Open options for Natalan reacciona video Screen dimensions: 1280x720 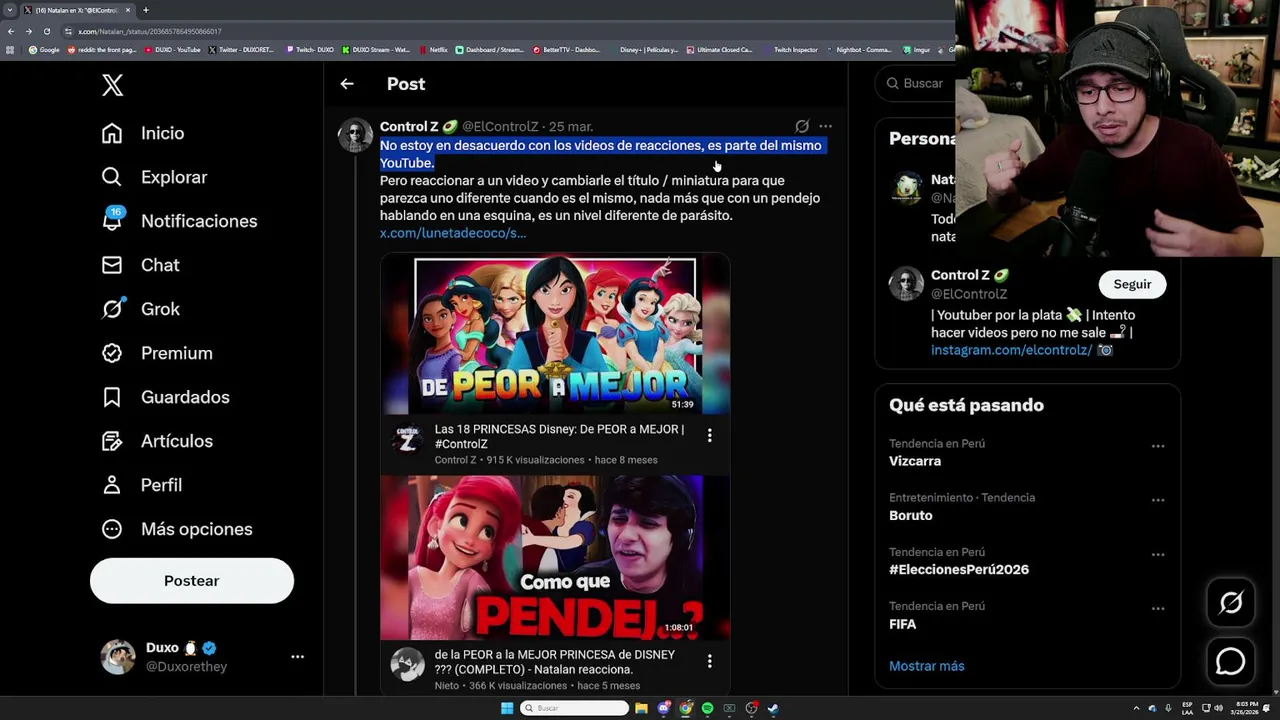point(710,662)
